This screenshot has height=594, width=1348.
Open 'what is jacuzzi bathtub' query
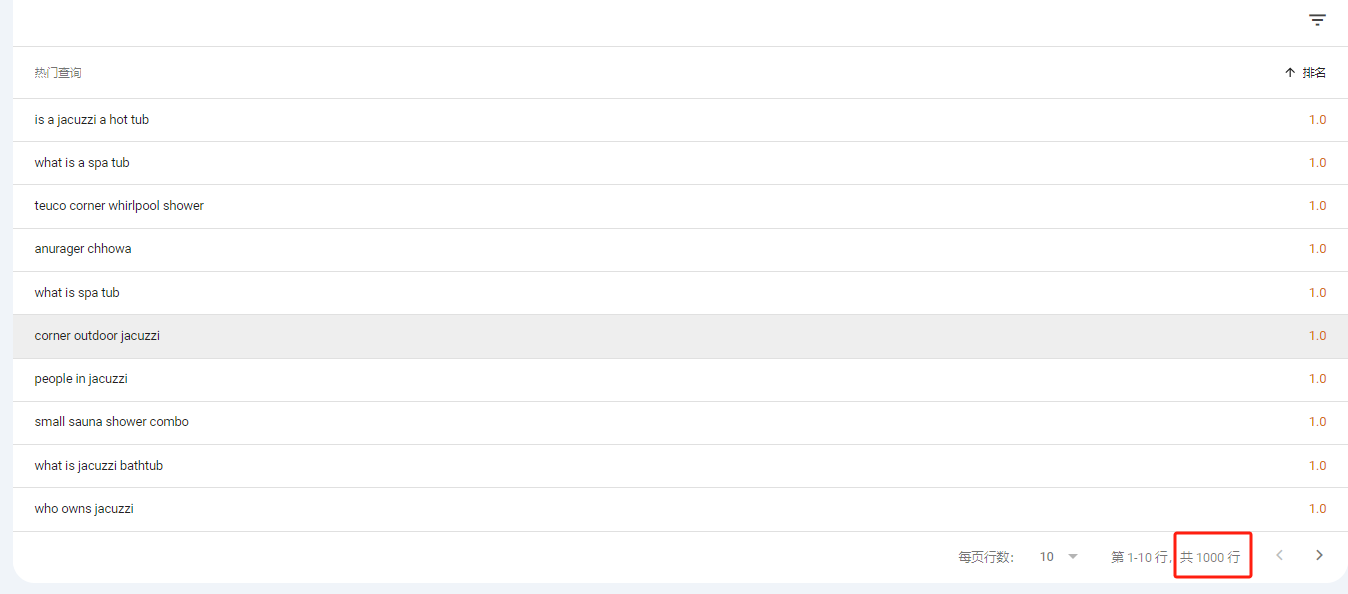(680, 466)
